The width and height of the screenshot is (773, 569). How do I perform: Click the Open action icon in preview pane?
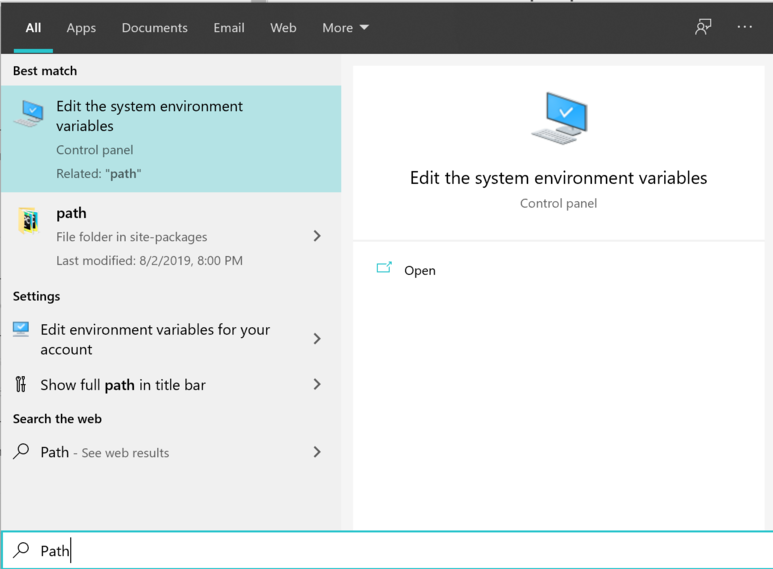click(x=384, y=268)
